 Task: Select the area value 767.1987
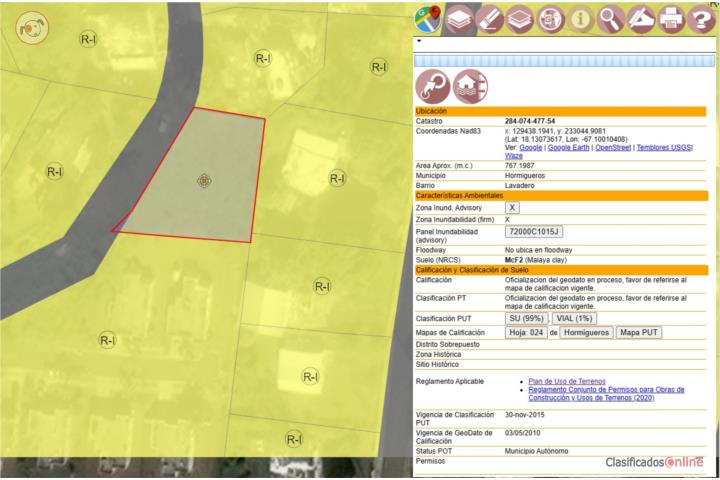point(519,165)
